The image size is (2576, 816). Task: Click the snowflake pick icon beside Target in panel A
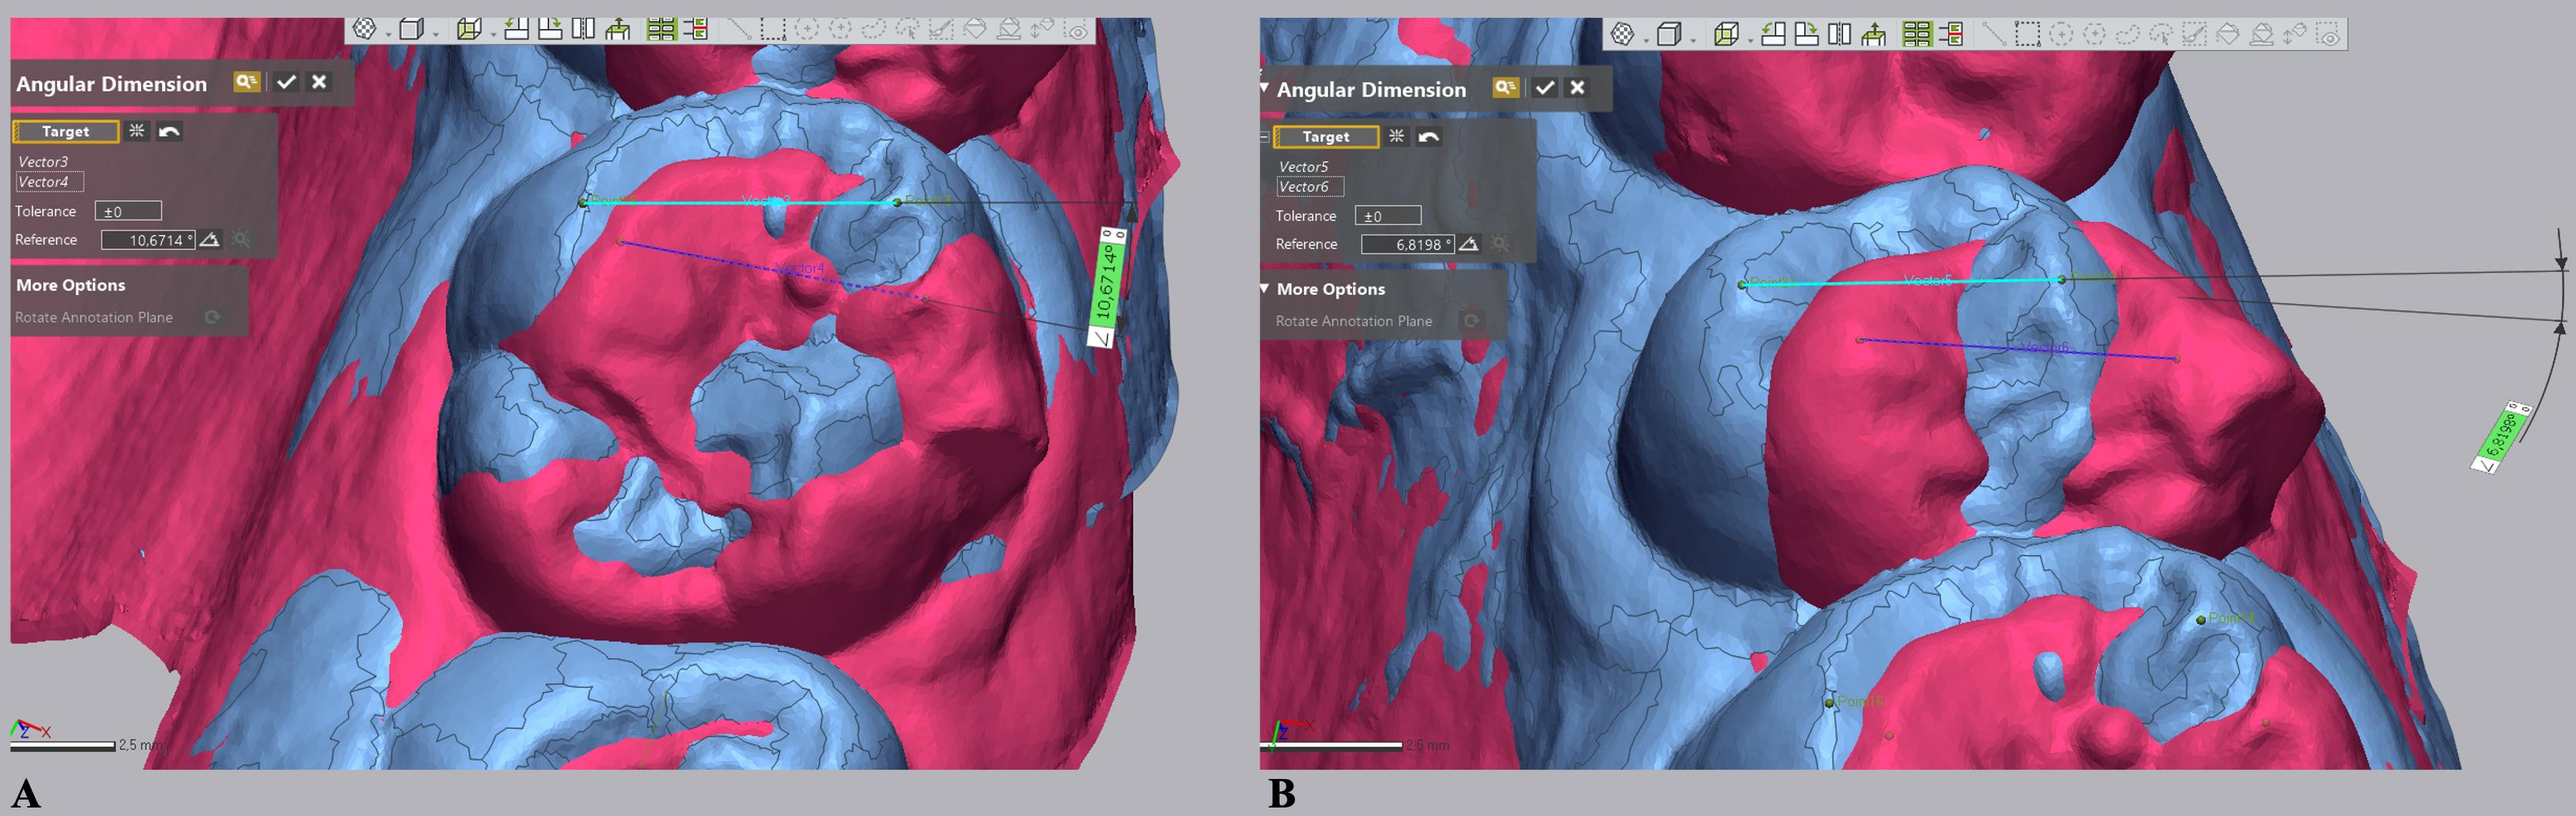point(137,131)
